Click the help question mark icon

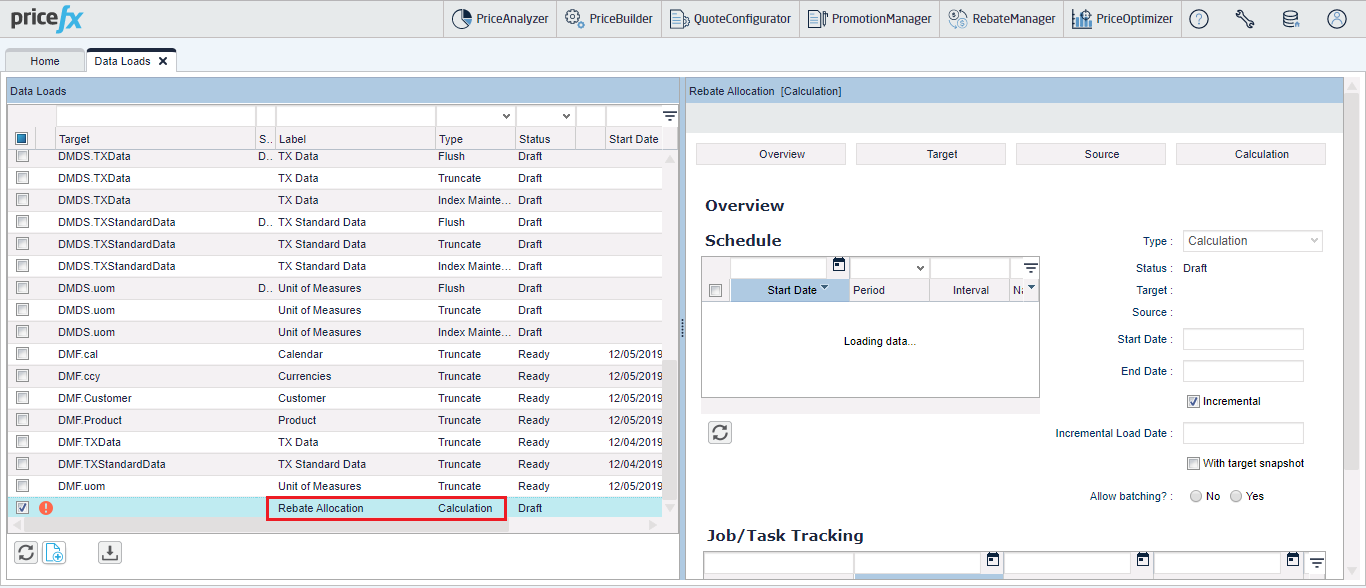tap(1198, 19)
